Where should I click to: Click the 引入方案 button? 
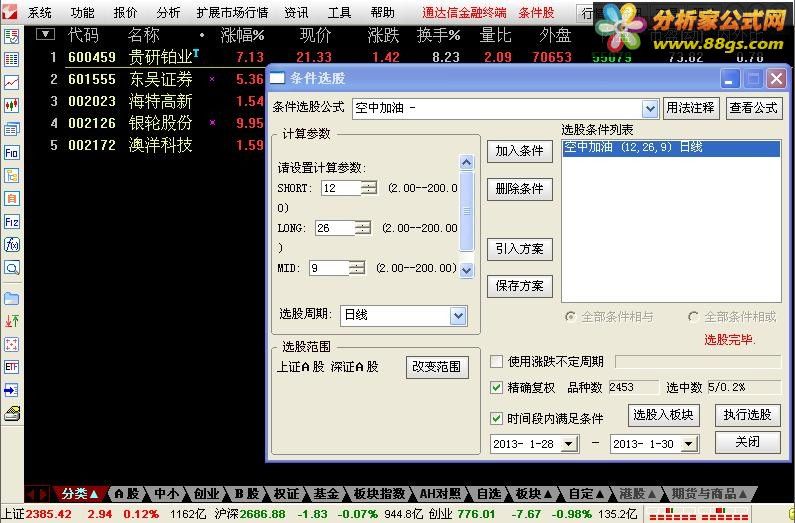(520, 249)
